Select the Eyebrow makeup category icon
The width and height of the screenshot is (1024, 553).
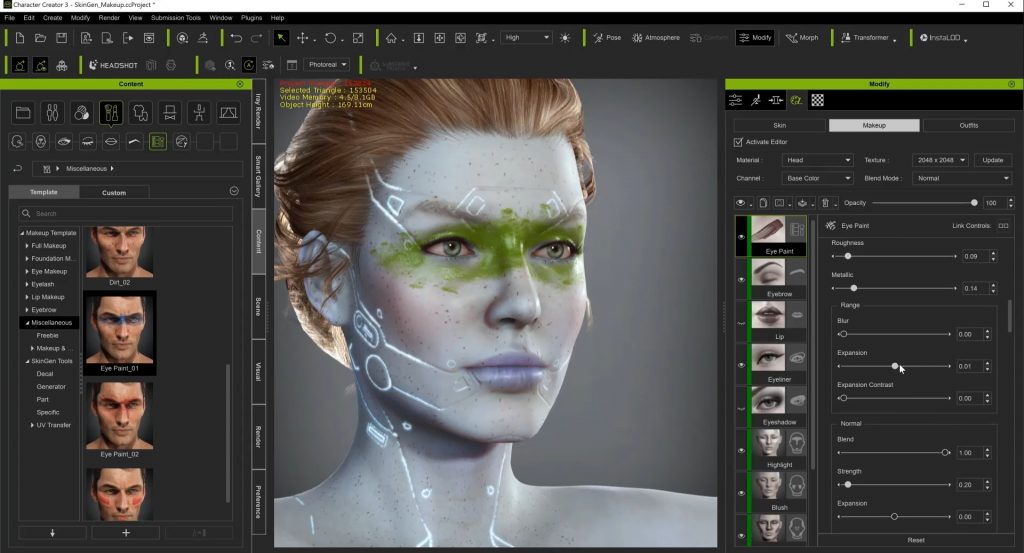click(x=134, y=141)
